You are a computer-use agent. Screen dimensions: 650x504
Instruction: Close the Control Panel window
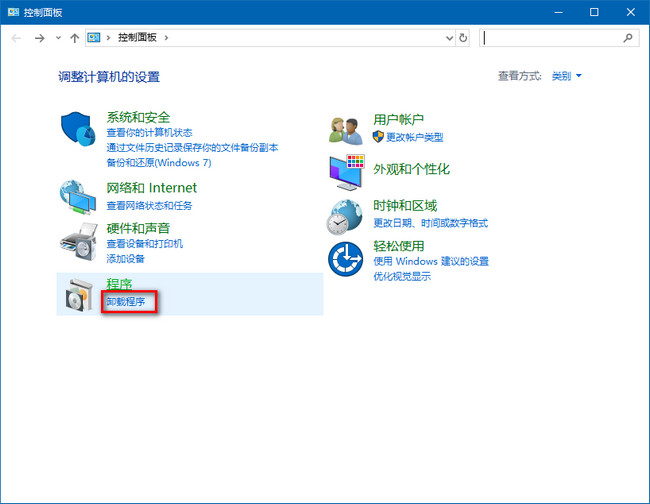[x=631, y=12]
